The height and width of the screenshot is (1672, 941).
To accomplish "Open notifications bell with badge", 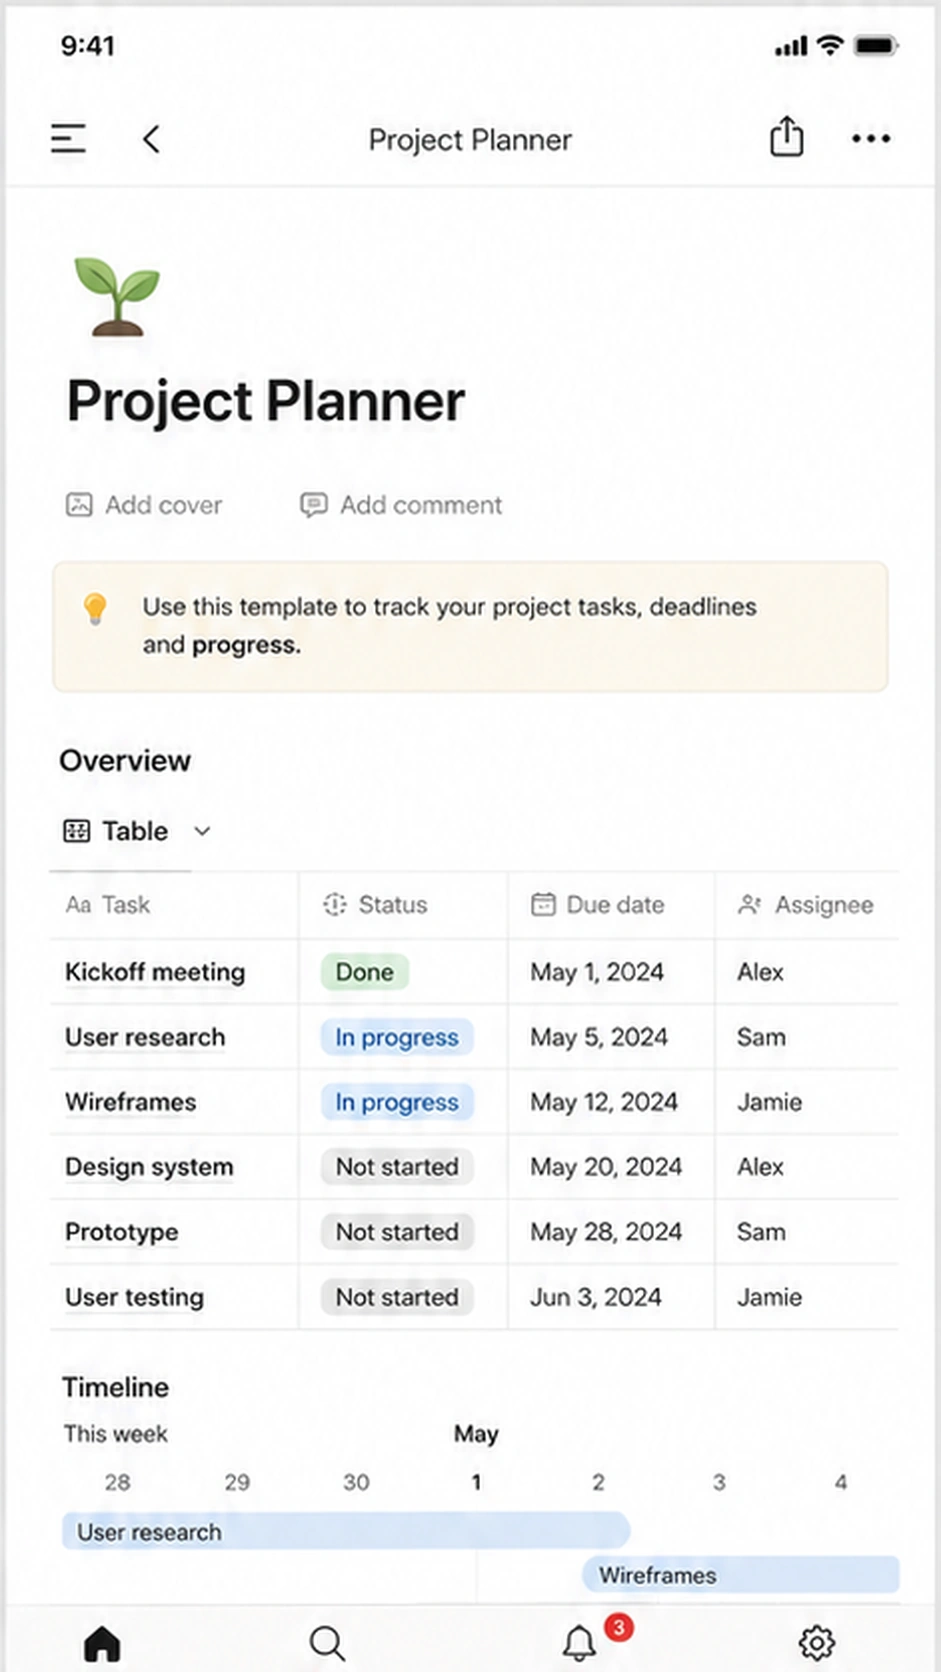I will (x=579, y=1643).
